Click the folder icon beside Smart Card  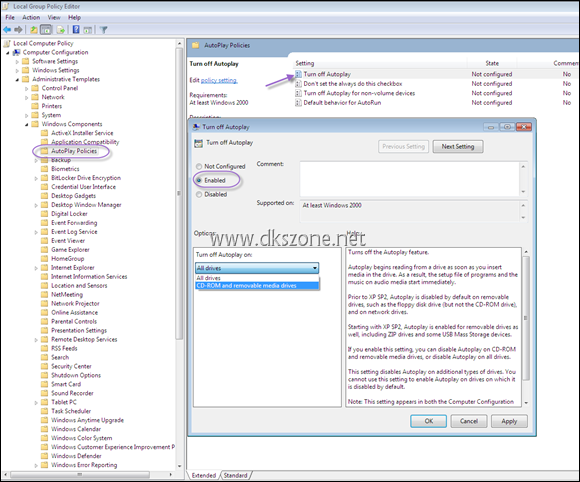click(44, 384)
